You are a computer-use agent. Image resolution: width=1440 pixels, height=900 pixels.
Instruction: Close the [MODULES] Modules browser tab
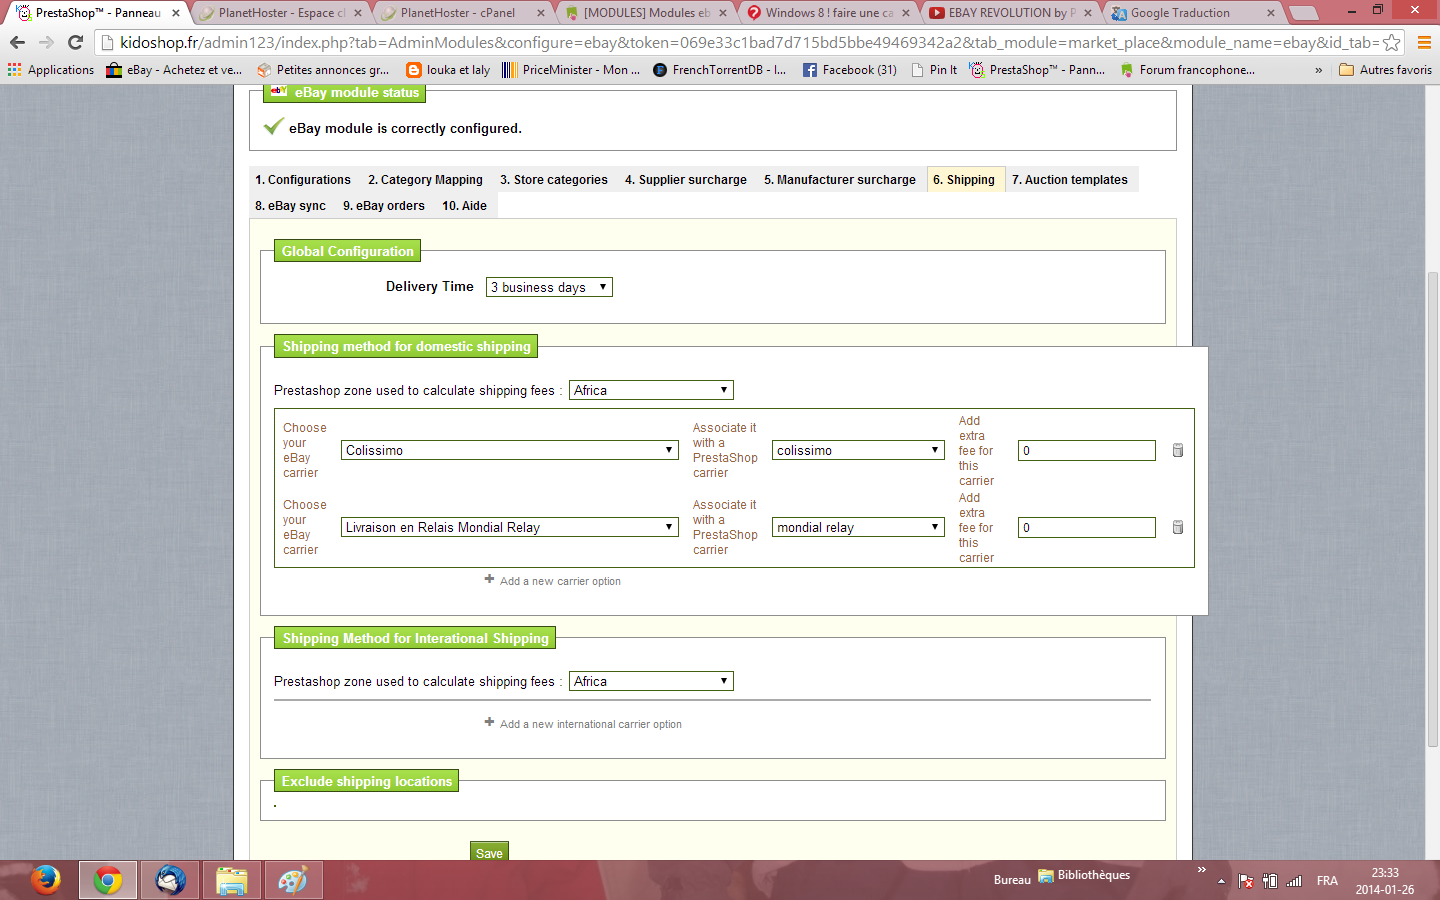(x=723, y=13)
